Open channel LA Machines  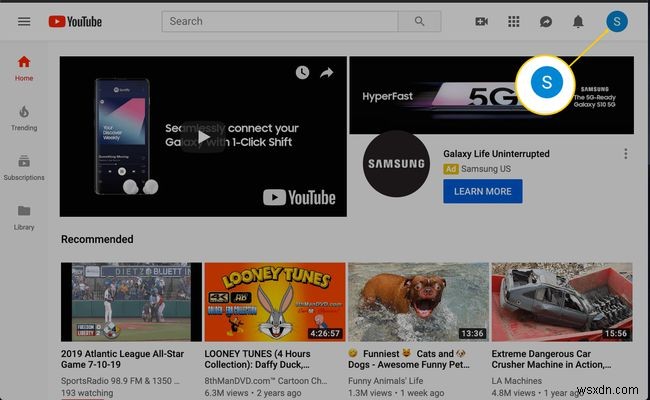click(x=517, y=381)
